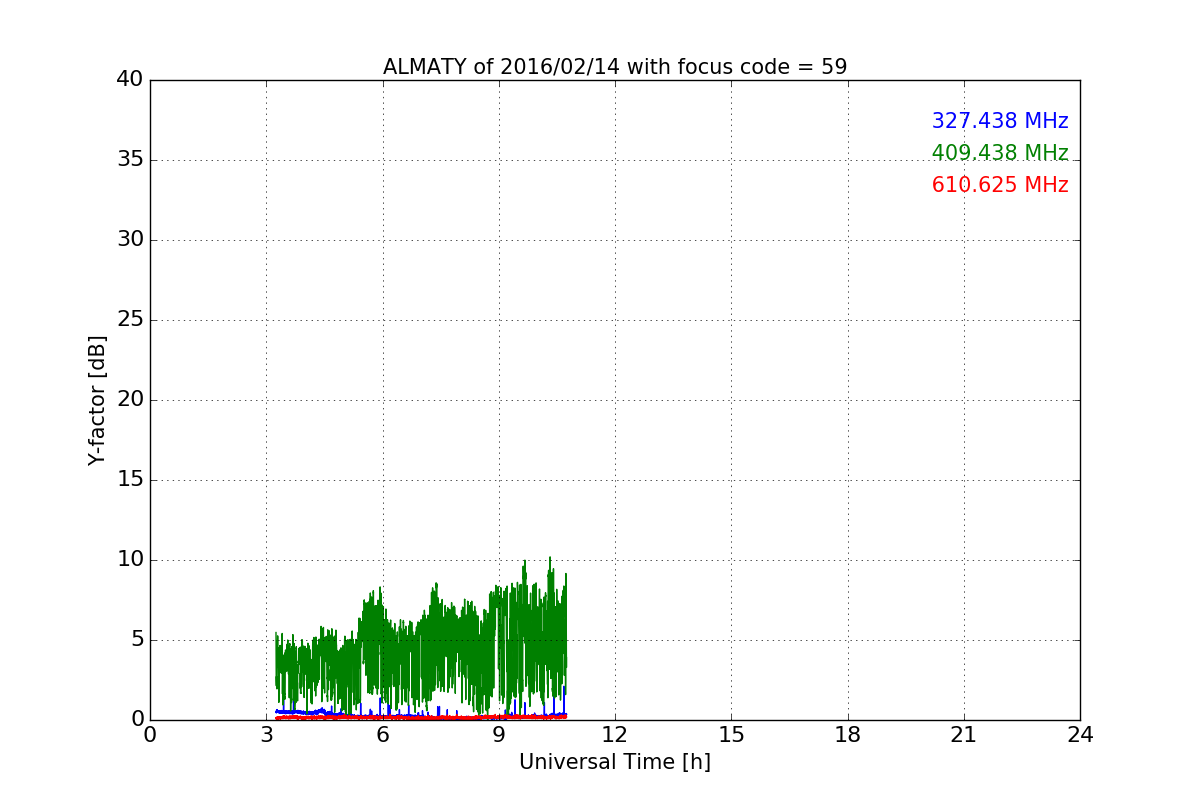Click the x-axis tick label 3
This screenshot has width=1200, height=800.
[266, 734]
